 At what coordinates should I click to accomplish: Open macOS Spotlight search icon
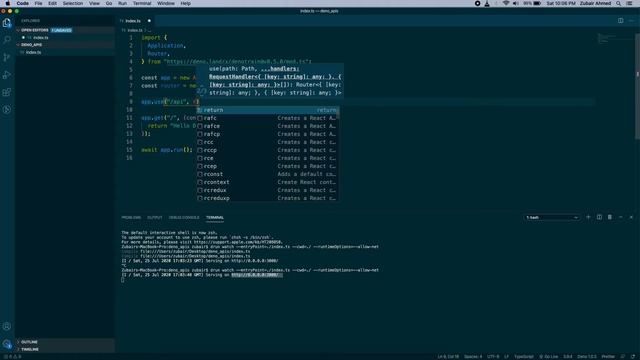click(x=619, y=3)
